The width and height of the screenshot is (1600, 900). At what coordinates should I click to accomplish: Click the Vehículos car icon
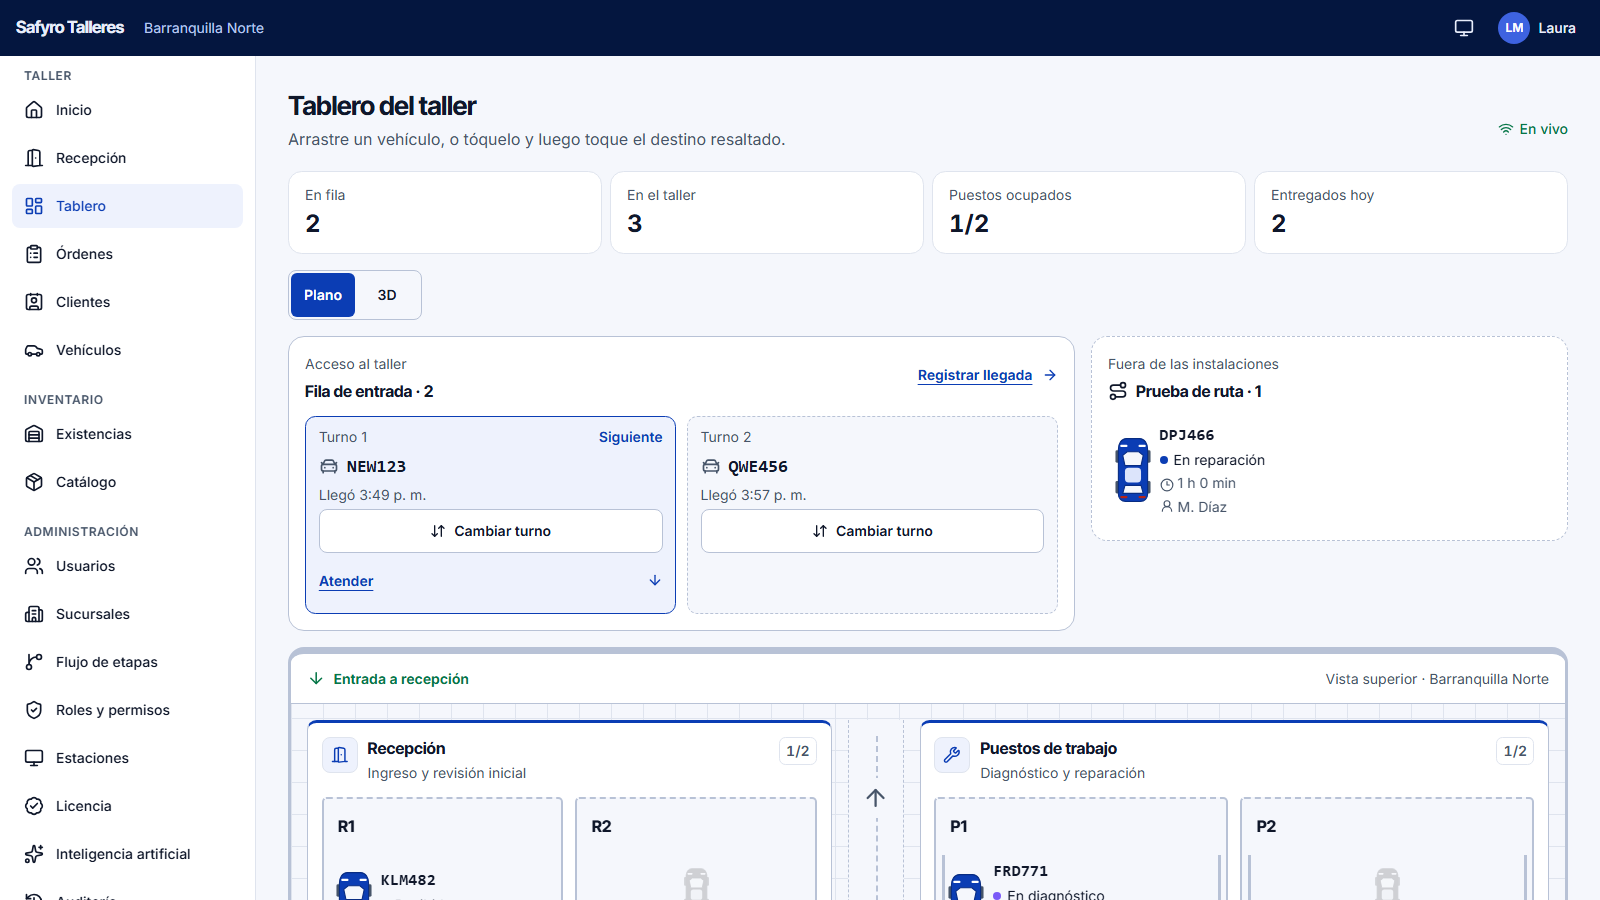pyautogui.click(x=34, y=350)
